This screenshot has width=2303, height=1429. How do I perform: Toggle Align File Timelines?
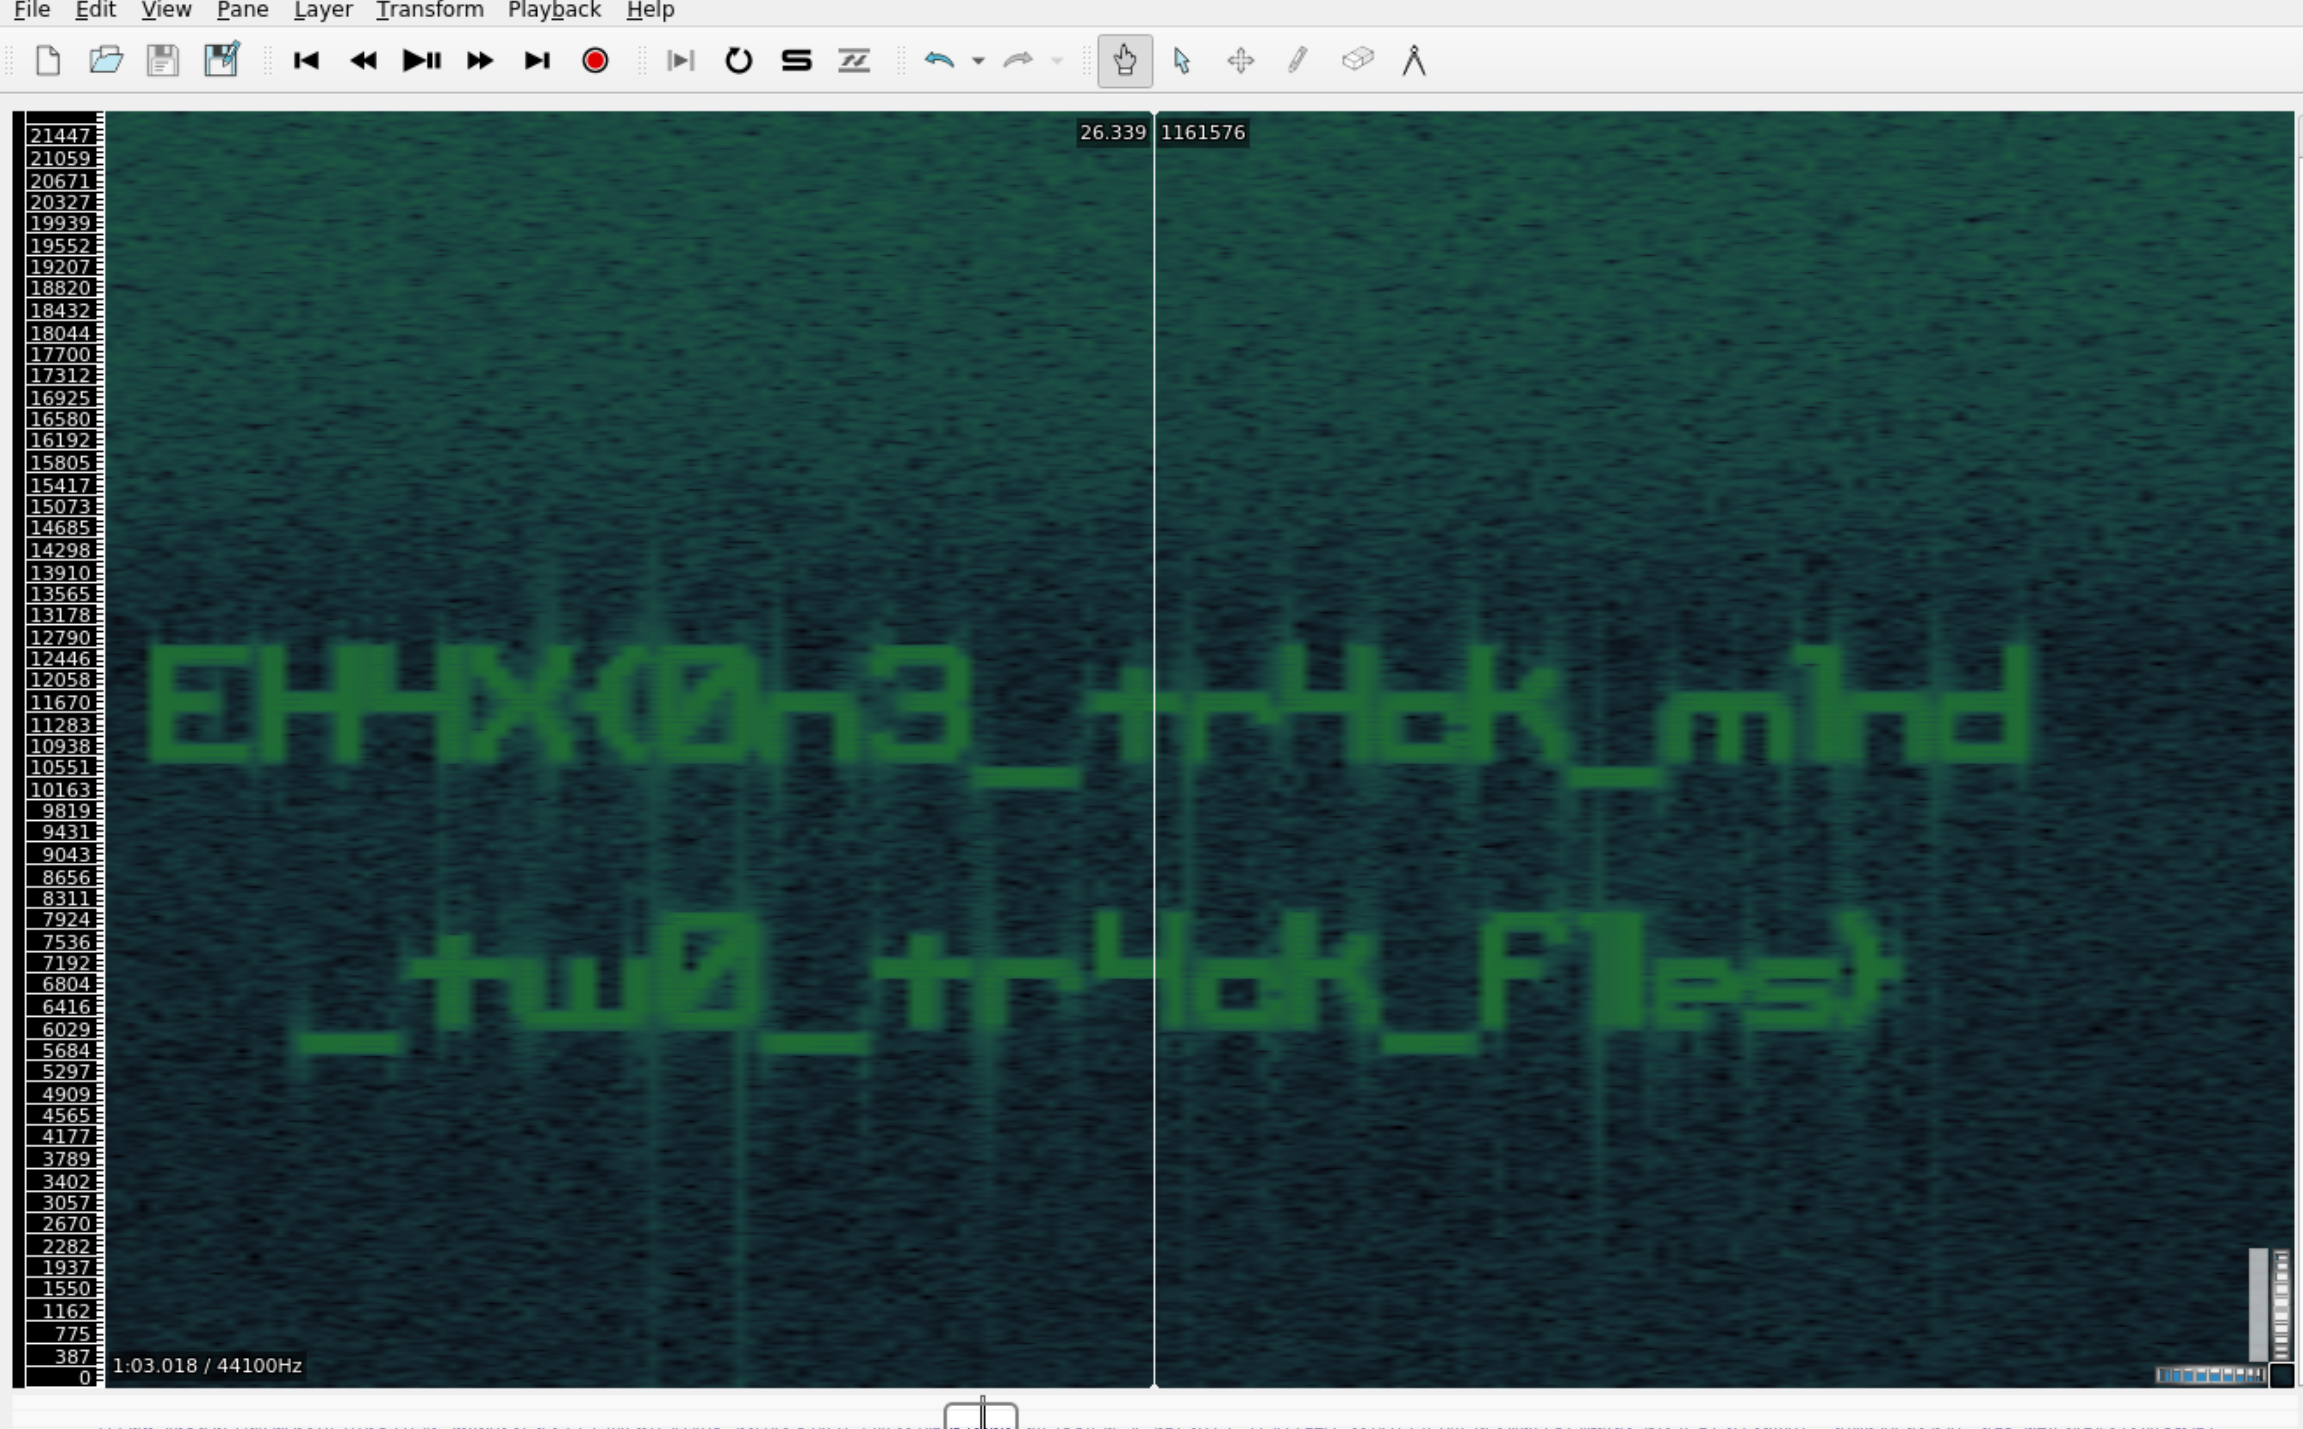854,61
